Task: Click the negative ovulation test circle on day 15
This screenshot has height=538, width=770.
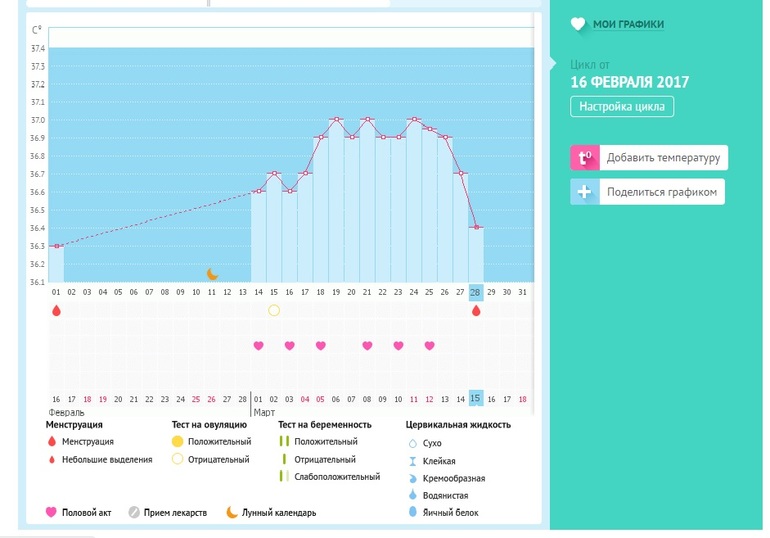Action: 274,311
